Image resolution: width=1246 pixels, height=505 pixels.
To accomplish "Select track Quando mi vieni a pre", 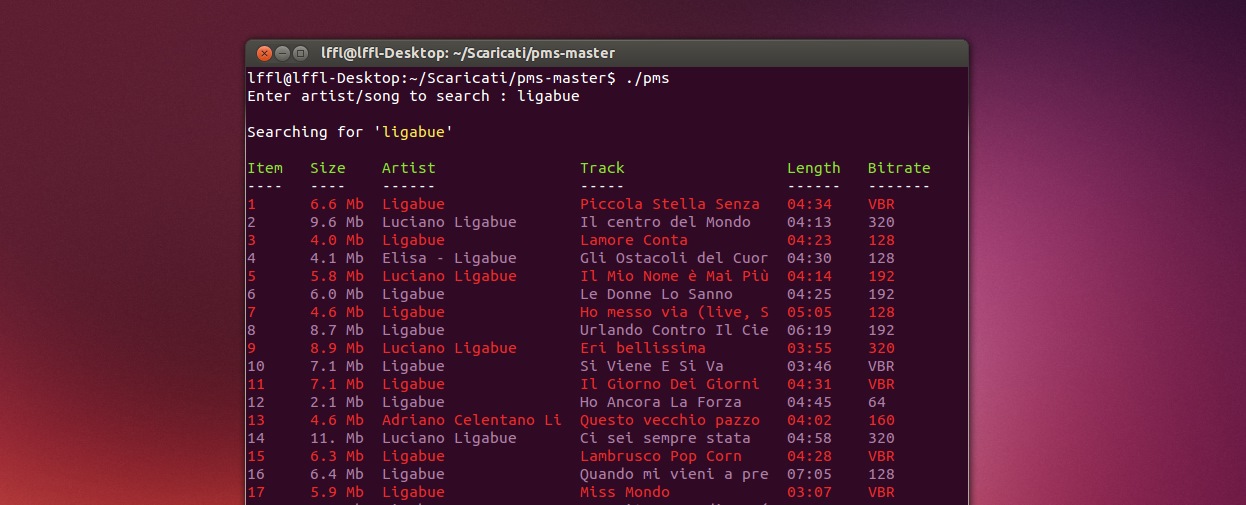I will click(x=674, y=474).
